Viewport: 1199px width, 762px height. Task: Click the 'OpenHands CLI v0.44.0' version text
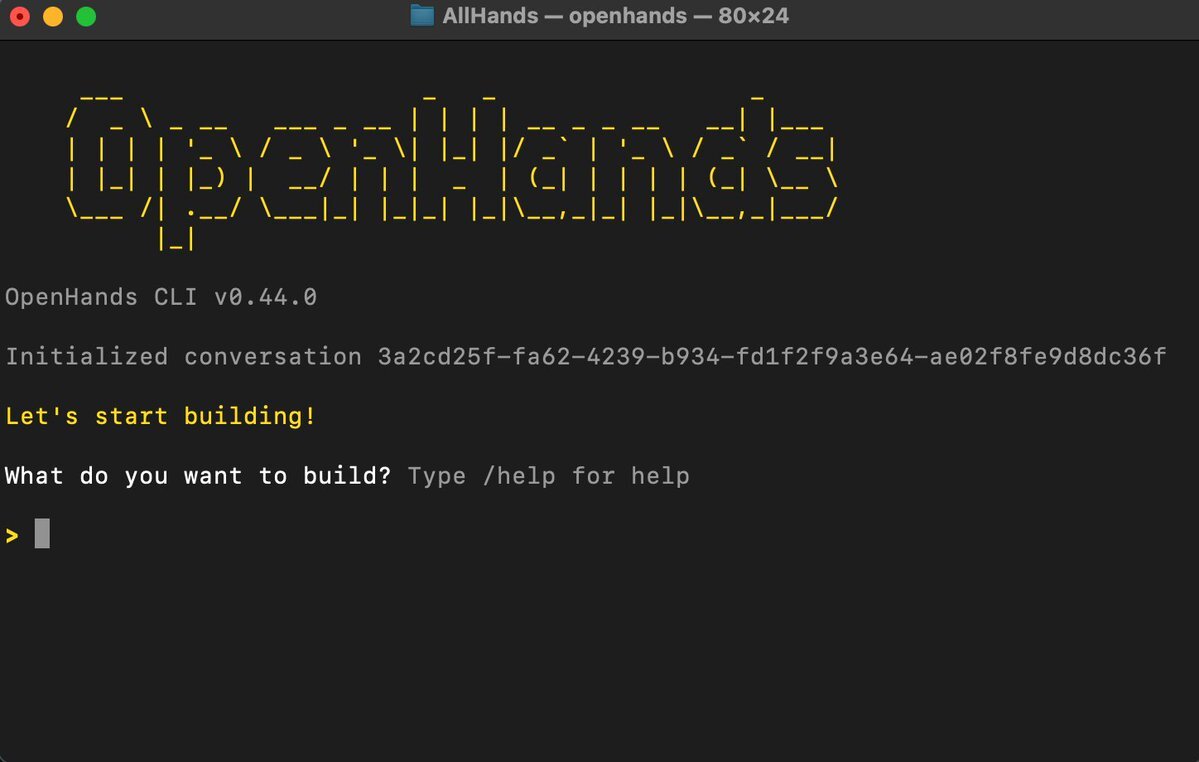(161, 297)
